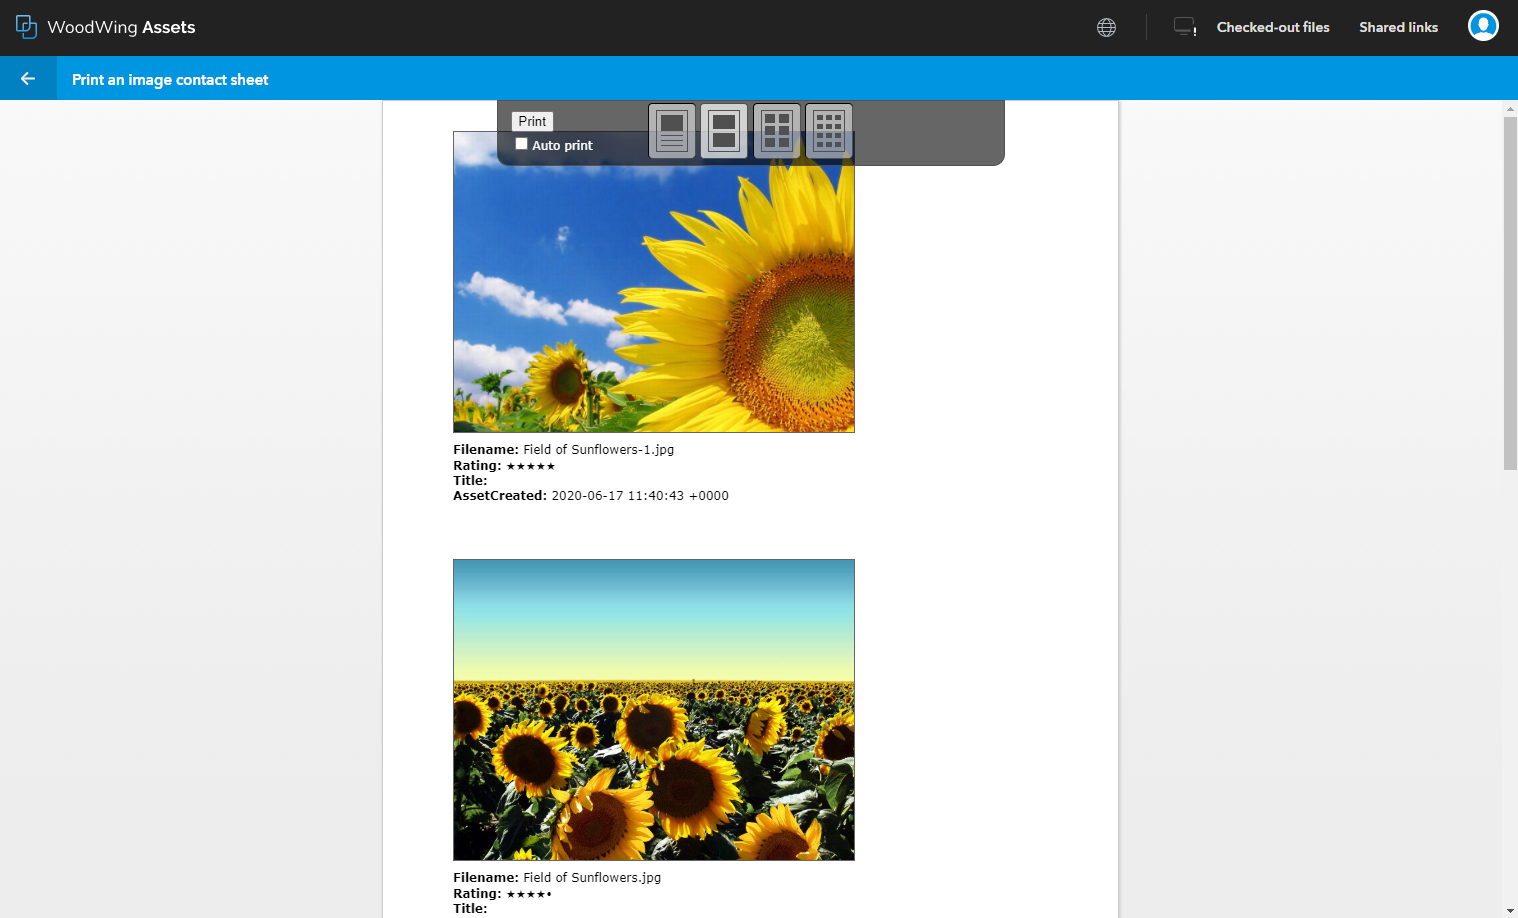Click the Print button

[532, 121]
